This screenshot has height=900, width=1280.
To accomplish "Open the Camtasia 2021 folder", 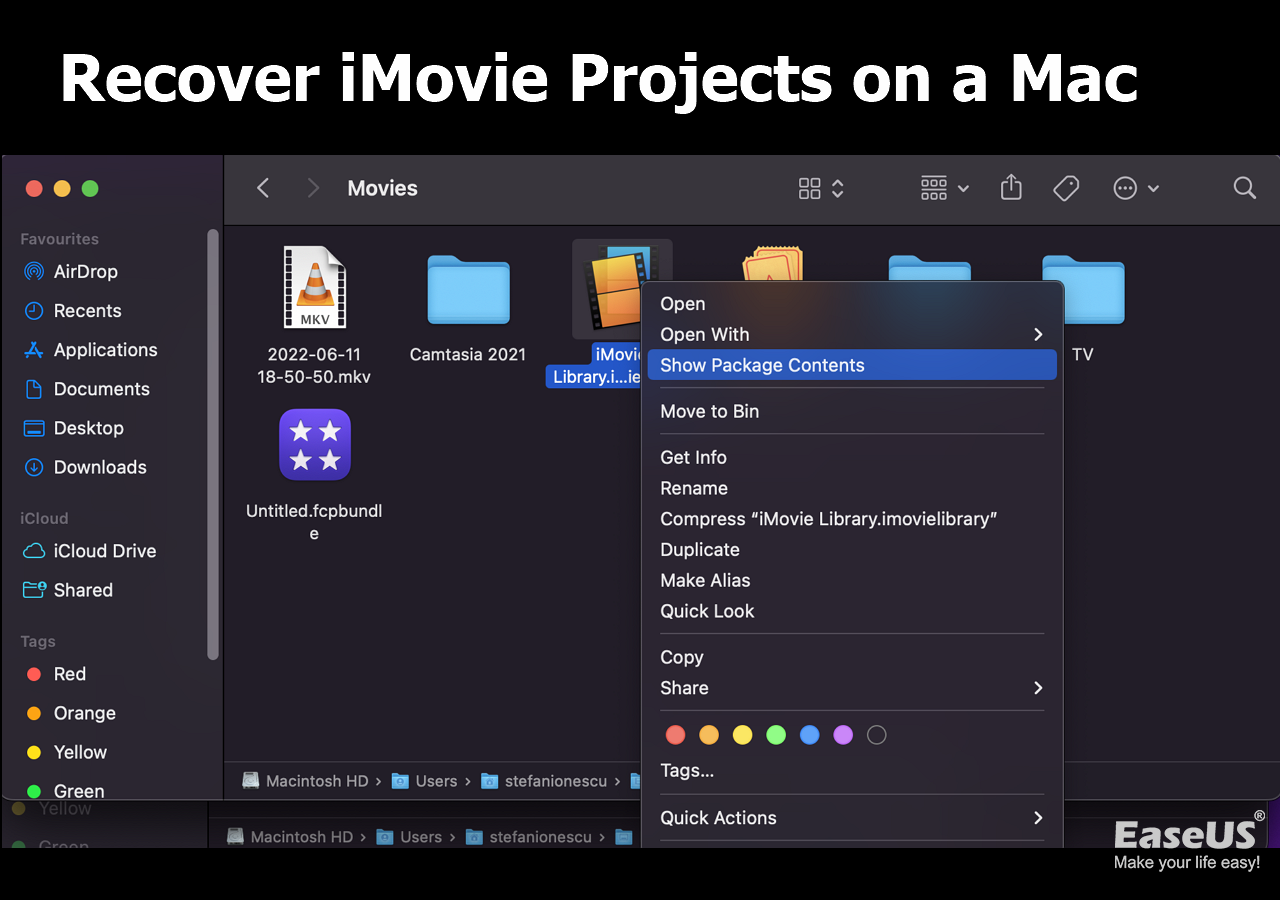I will click(x=467, y=290).
